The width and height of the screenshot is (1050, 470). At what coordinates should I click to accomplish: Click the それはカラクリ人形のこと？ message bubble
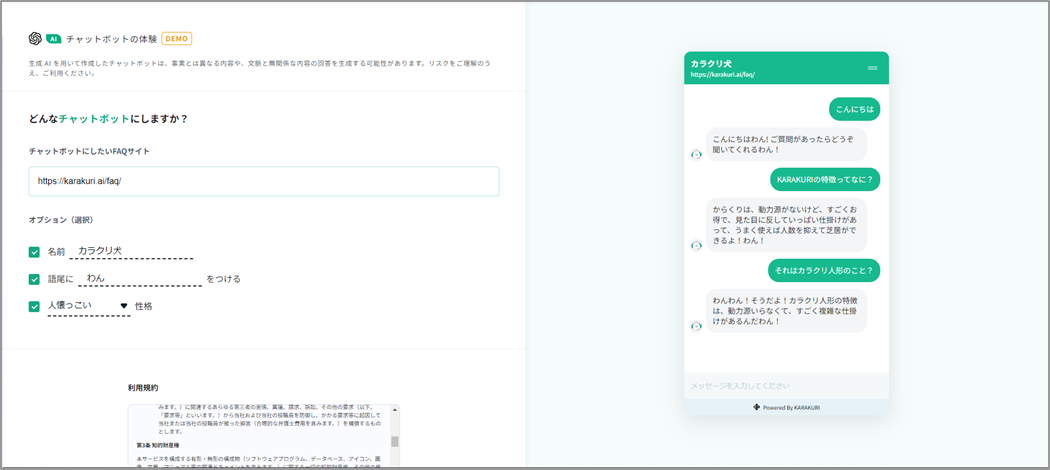(824, 270)
